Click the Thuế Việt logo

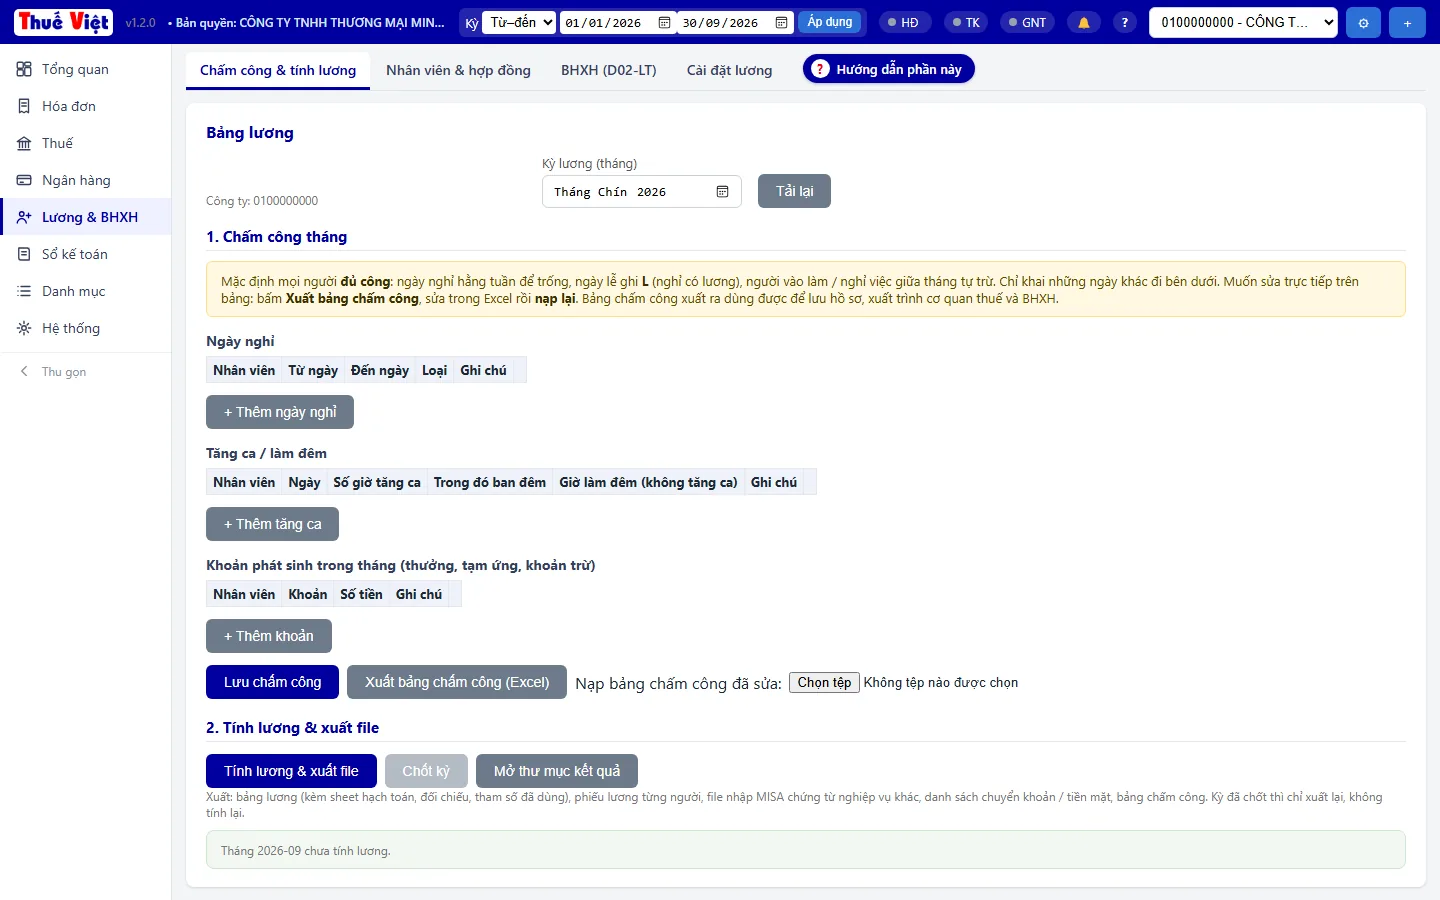64,22
